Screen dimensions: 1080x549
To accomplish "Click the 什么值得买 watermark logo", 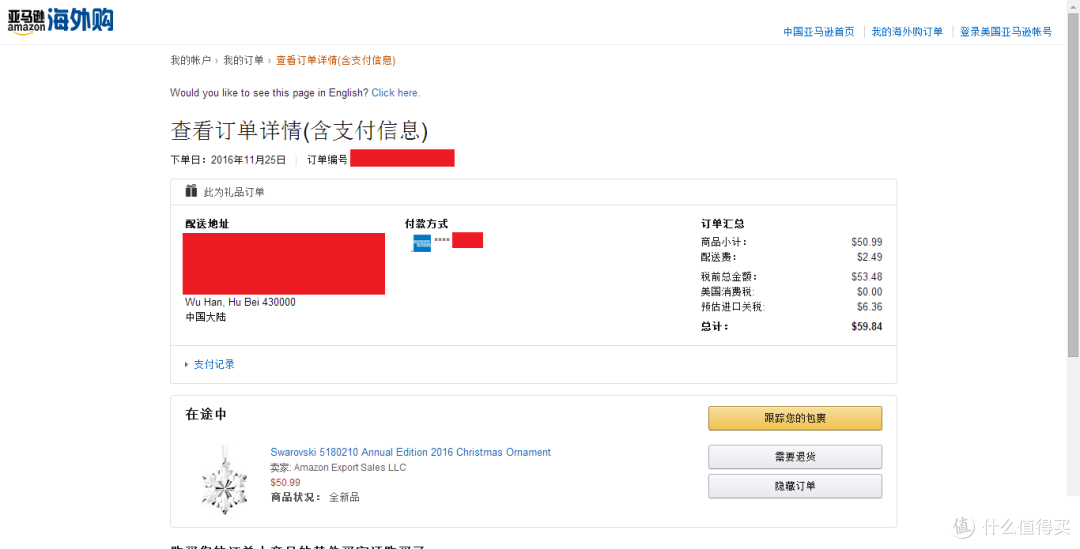I will coord(1012,527).
